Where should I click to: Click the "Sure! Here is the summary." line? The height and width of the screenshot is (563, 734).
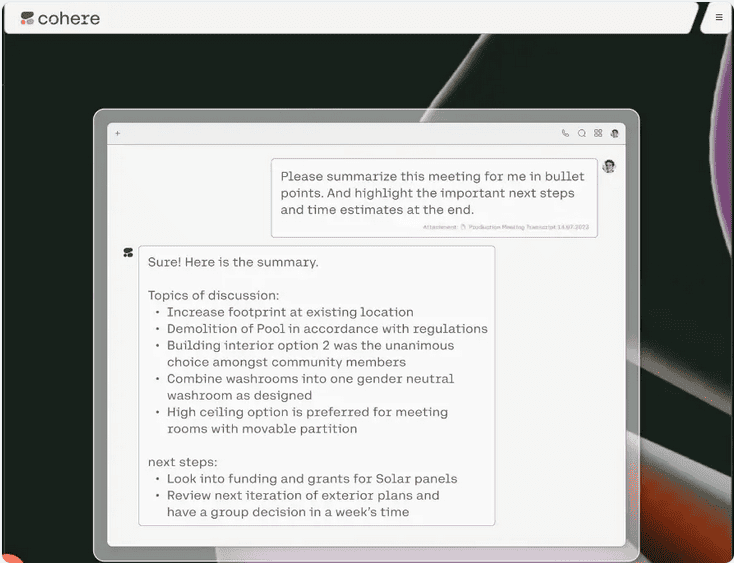pos(233,262)
